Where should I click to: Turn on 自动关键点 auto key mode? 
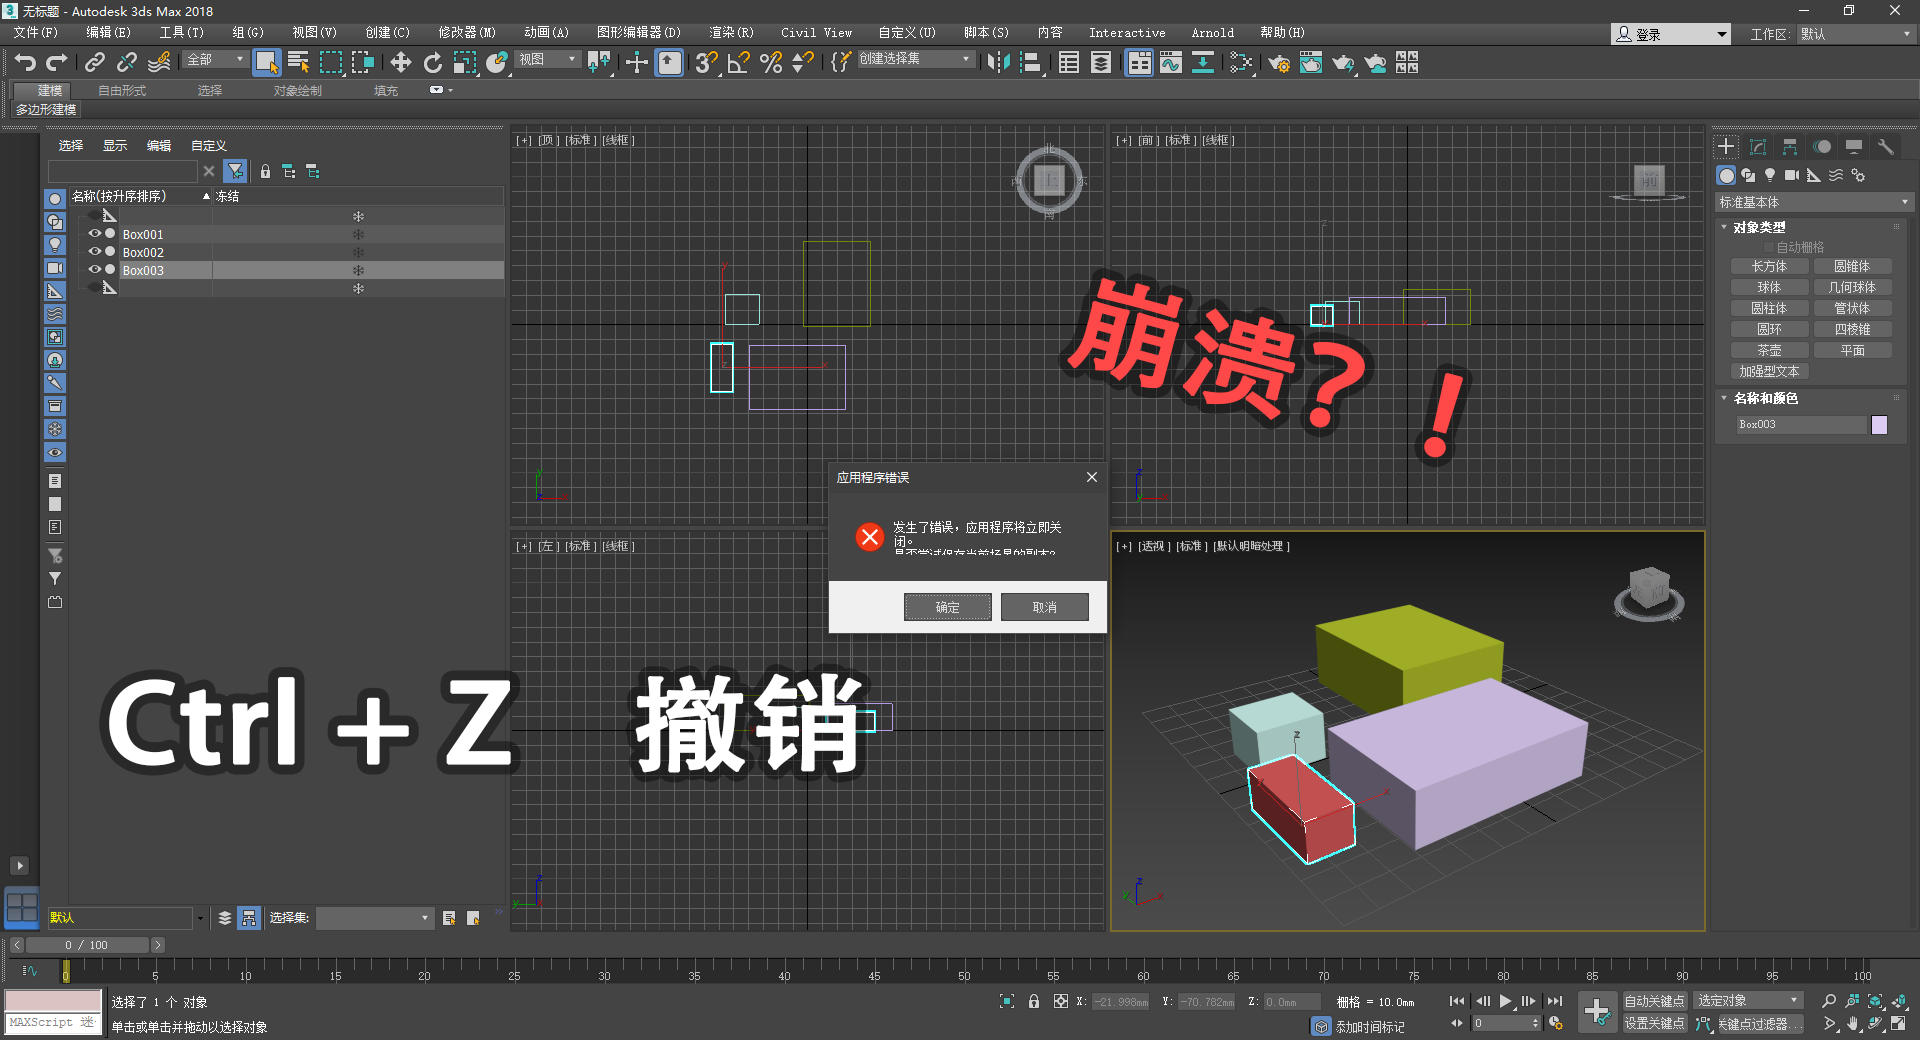1655,1000
